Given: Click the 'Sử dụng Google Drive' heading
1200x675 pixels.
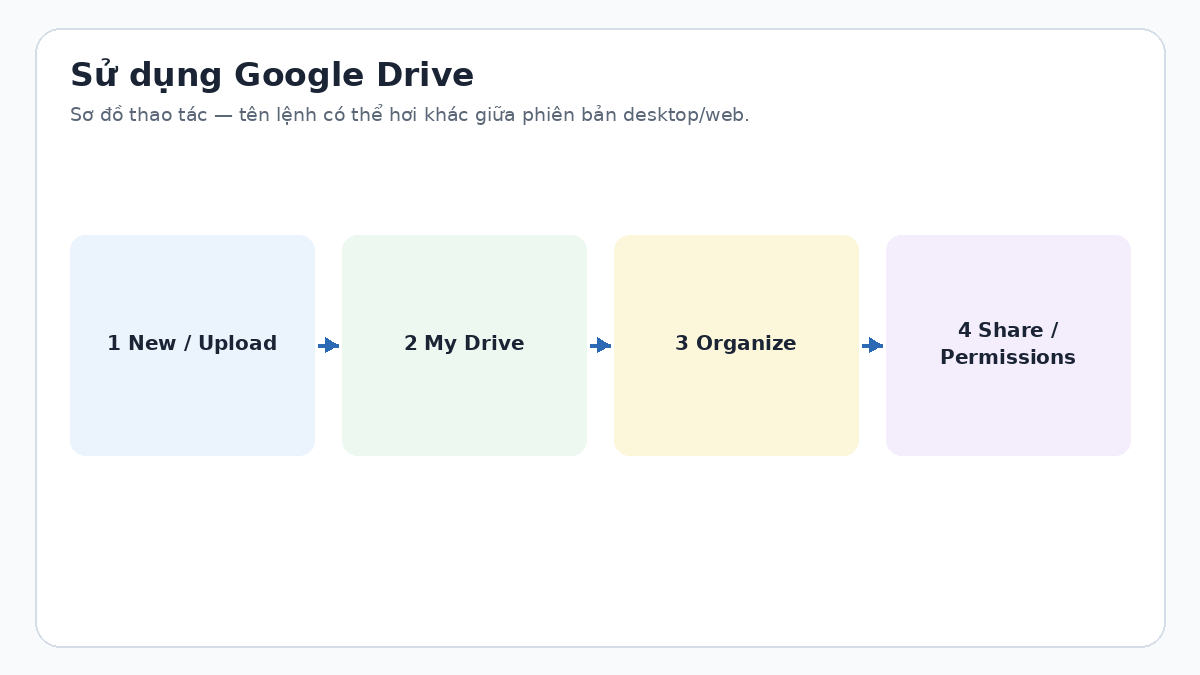Looking at the screenshot, I should pyautogui.click(x=272, y=76).
